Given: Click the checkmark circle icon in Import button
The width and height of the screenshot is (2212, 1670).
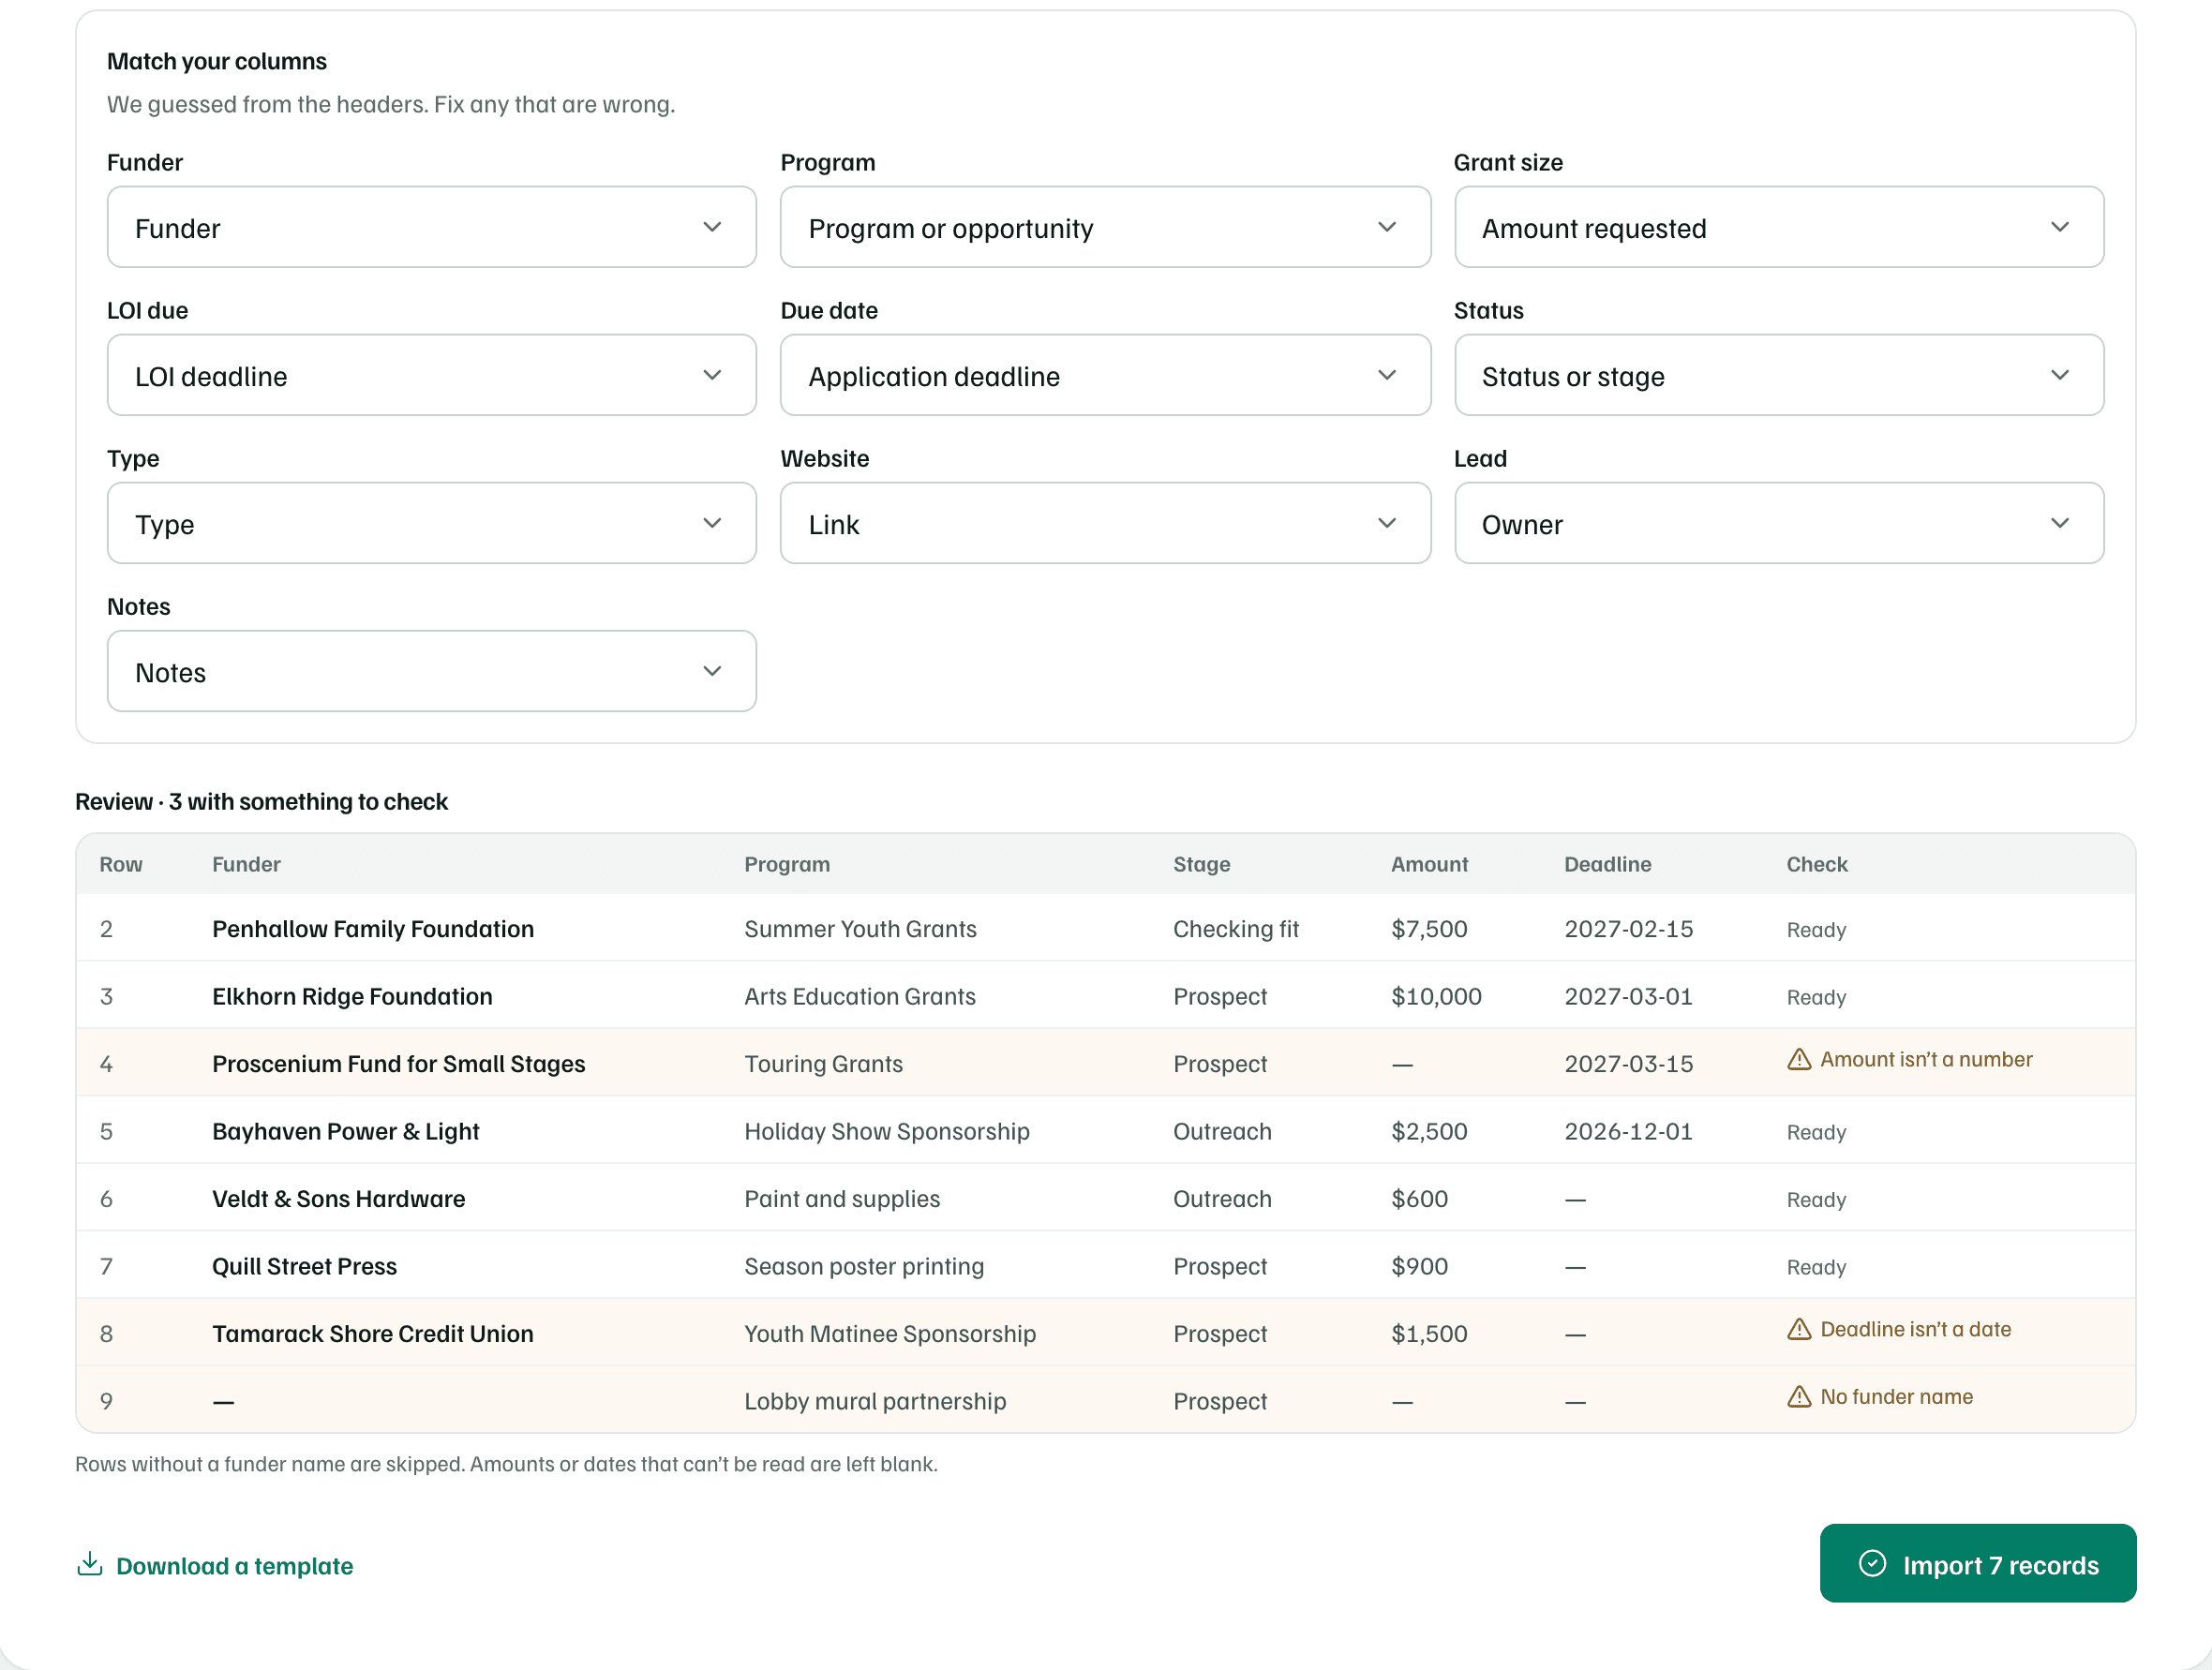Looking at the screenshot, I should click(1872, 1563).
